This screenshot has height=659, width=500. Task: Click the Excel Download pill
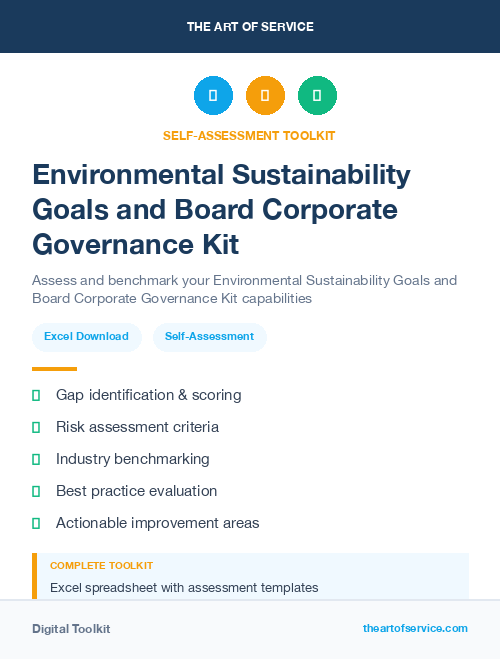[x=87, y=337]
